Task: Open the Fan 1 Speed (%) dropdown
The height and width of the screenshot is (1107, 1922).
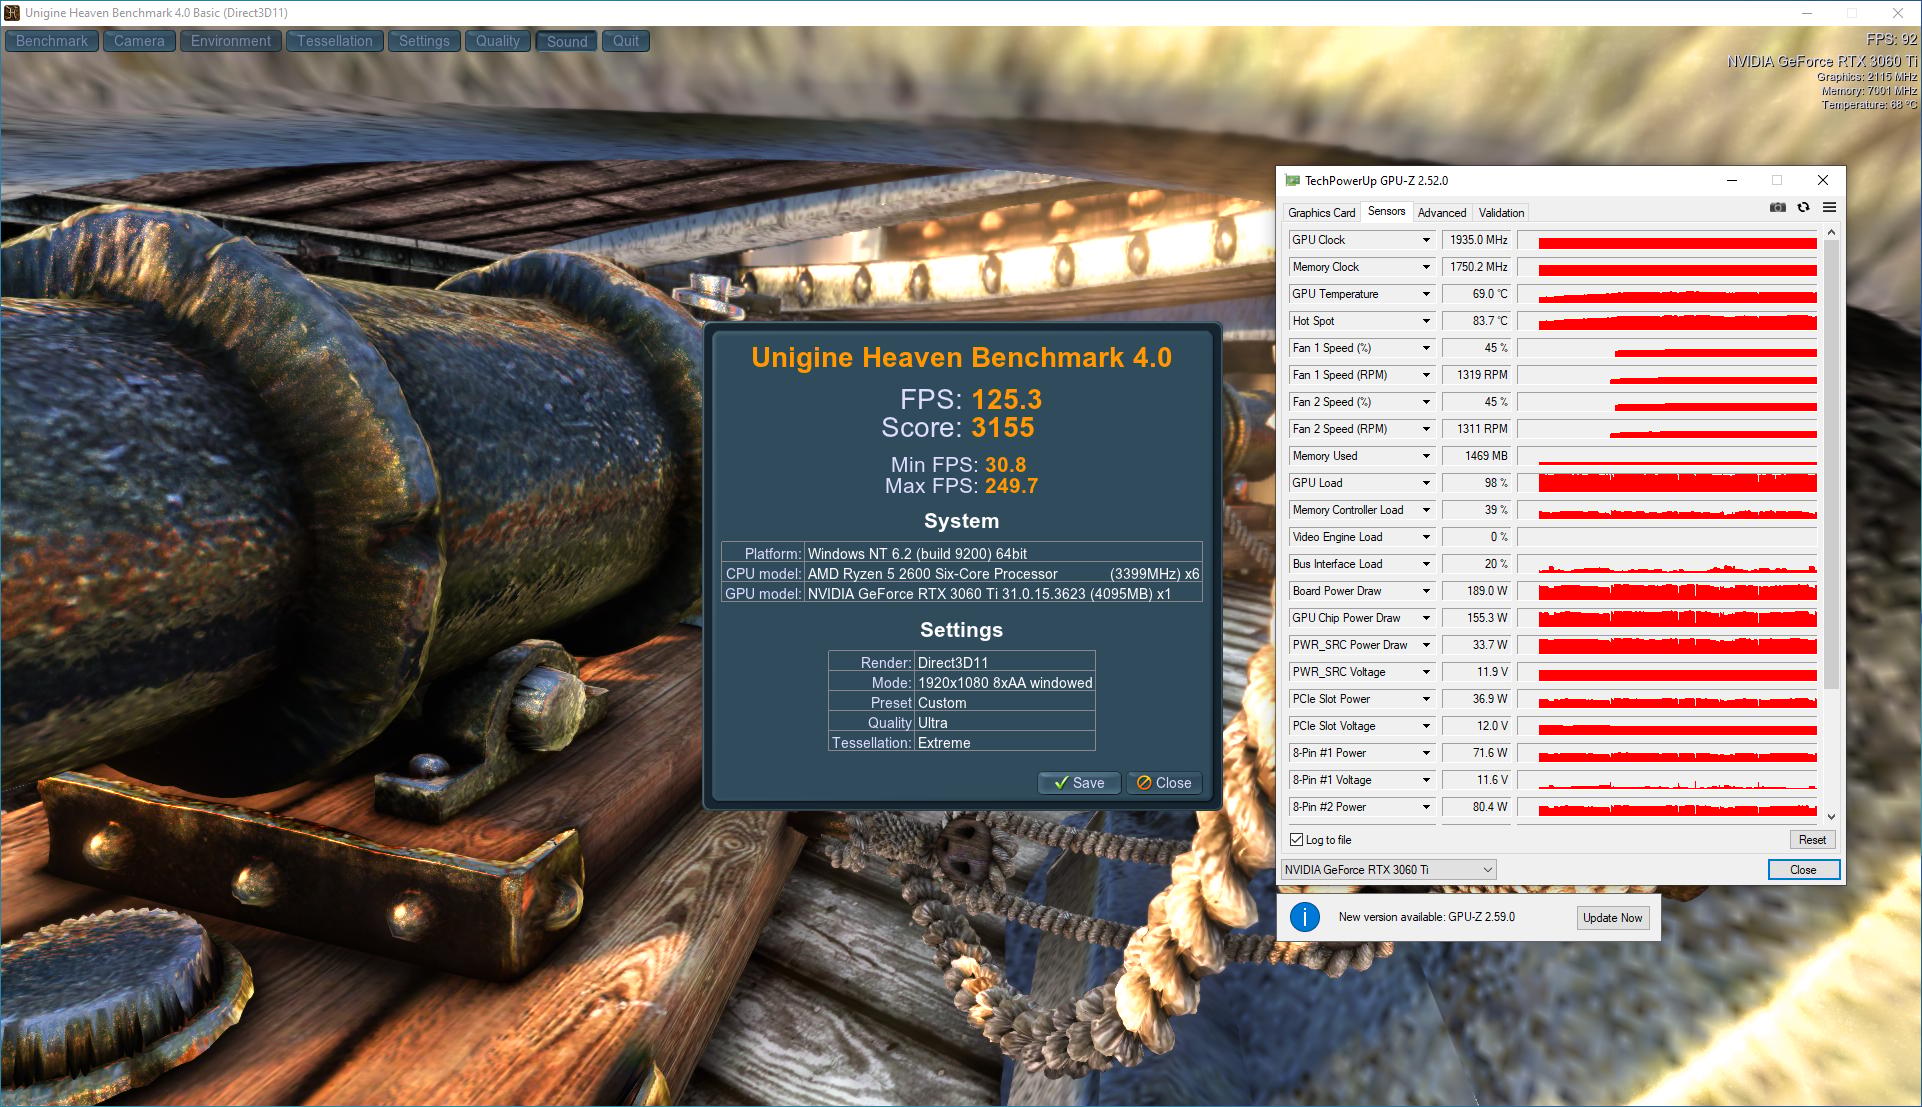Action: pos(1426,348)
